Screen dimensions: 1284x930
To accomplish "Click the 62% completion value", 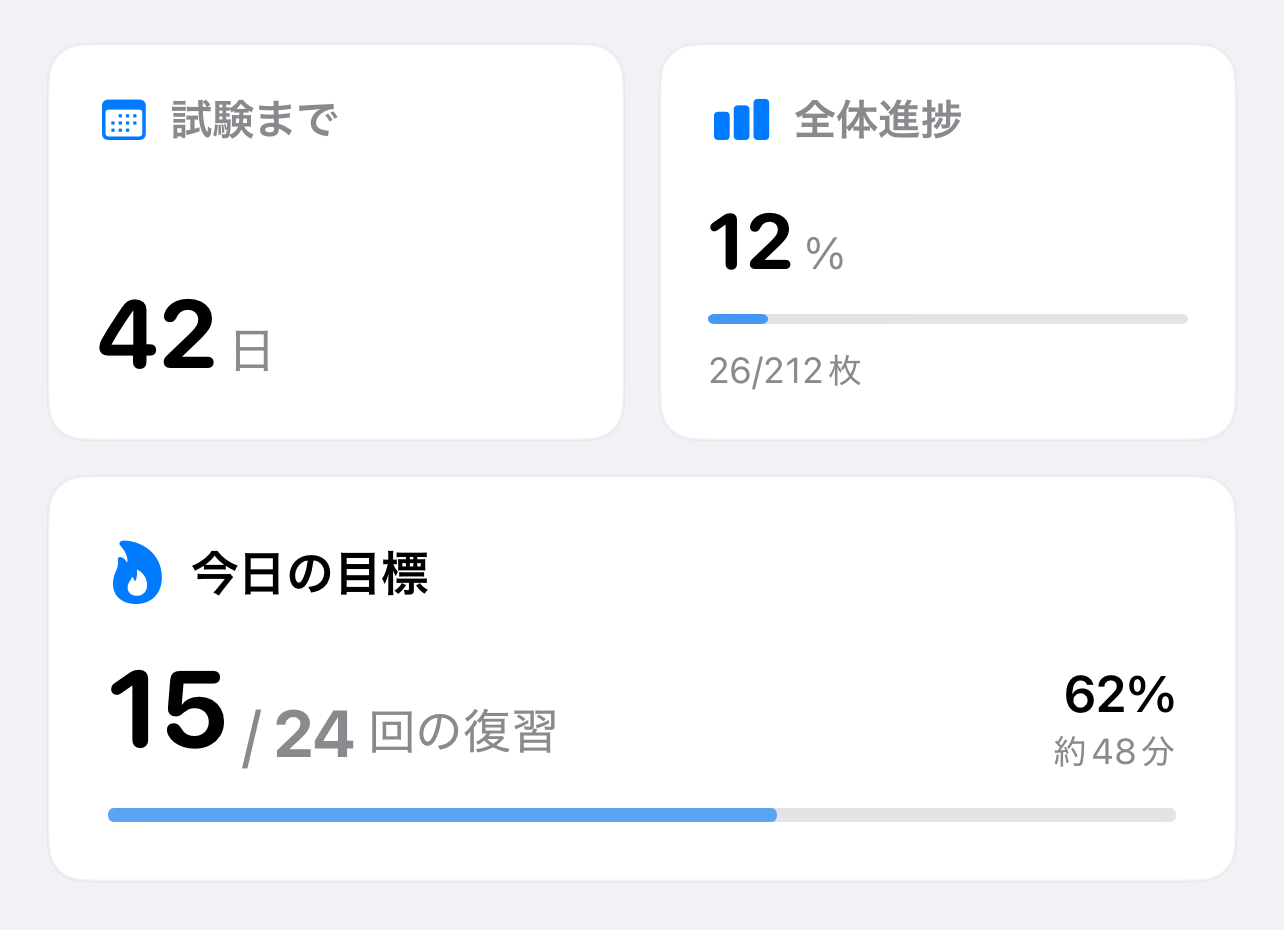I will click(1118, 695).
